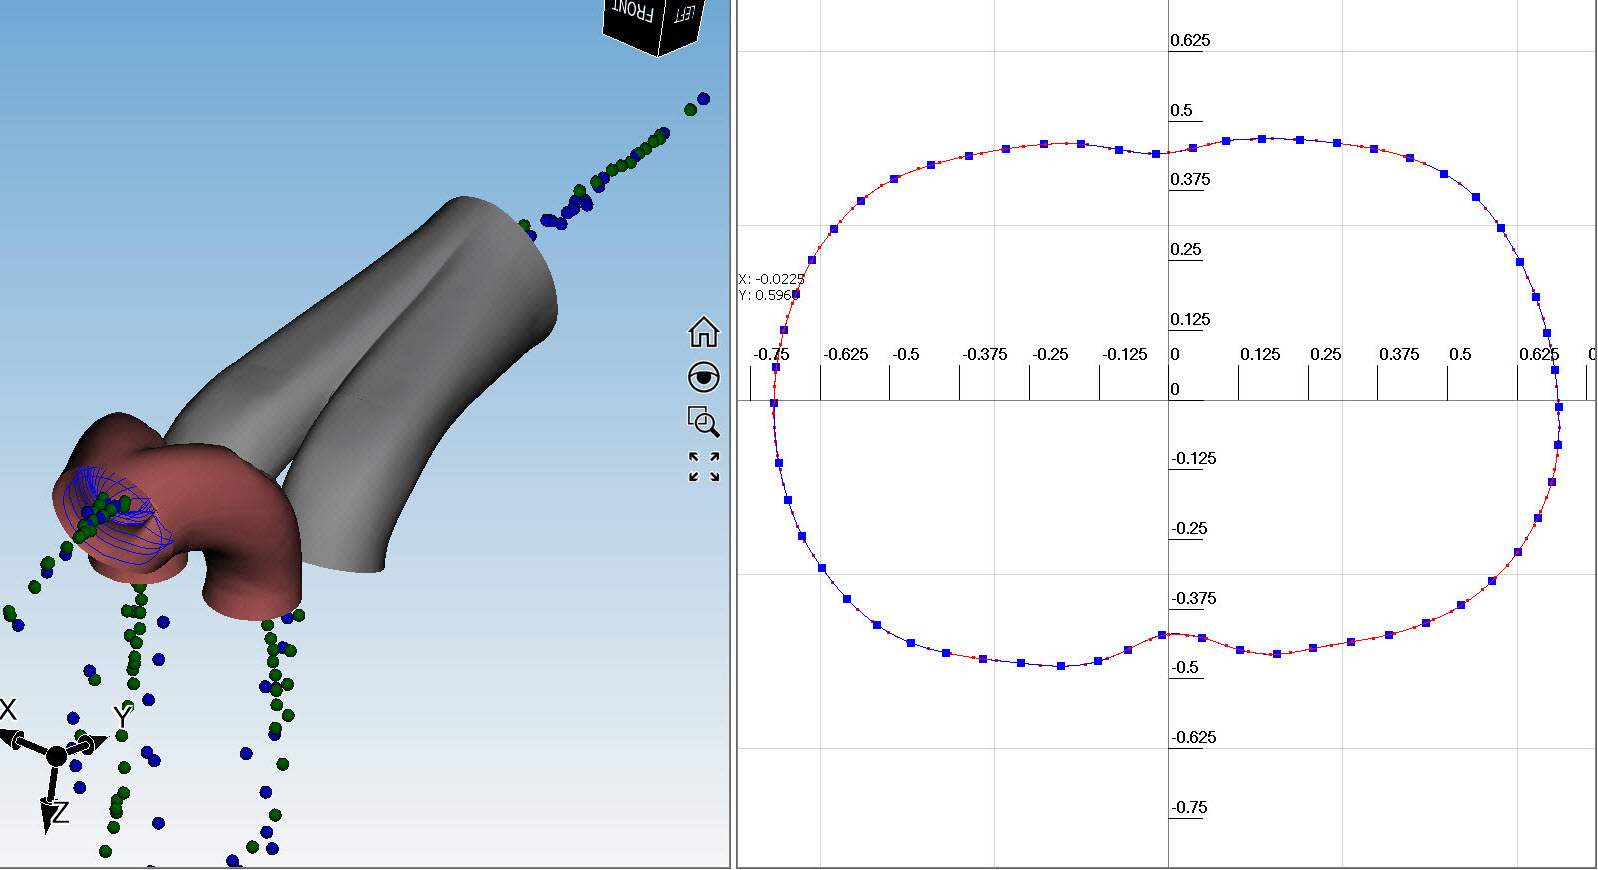Image resolution: width=1598 pixels, height=870 pixels.
Task: Pick the control point at the top center dip
Action: (x=1156, y=154)
